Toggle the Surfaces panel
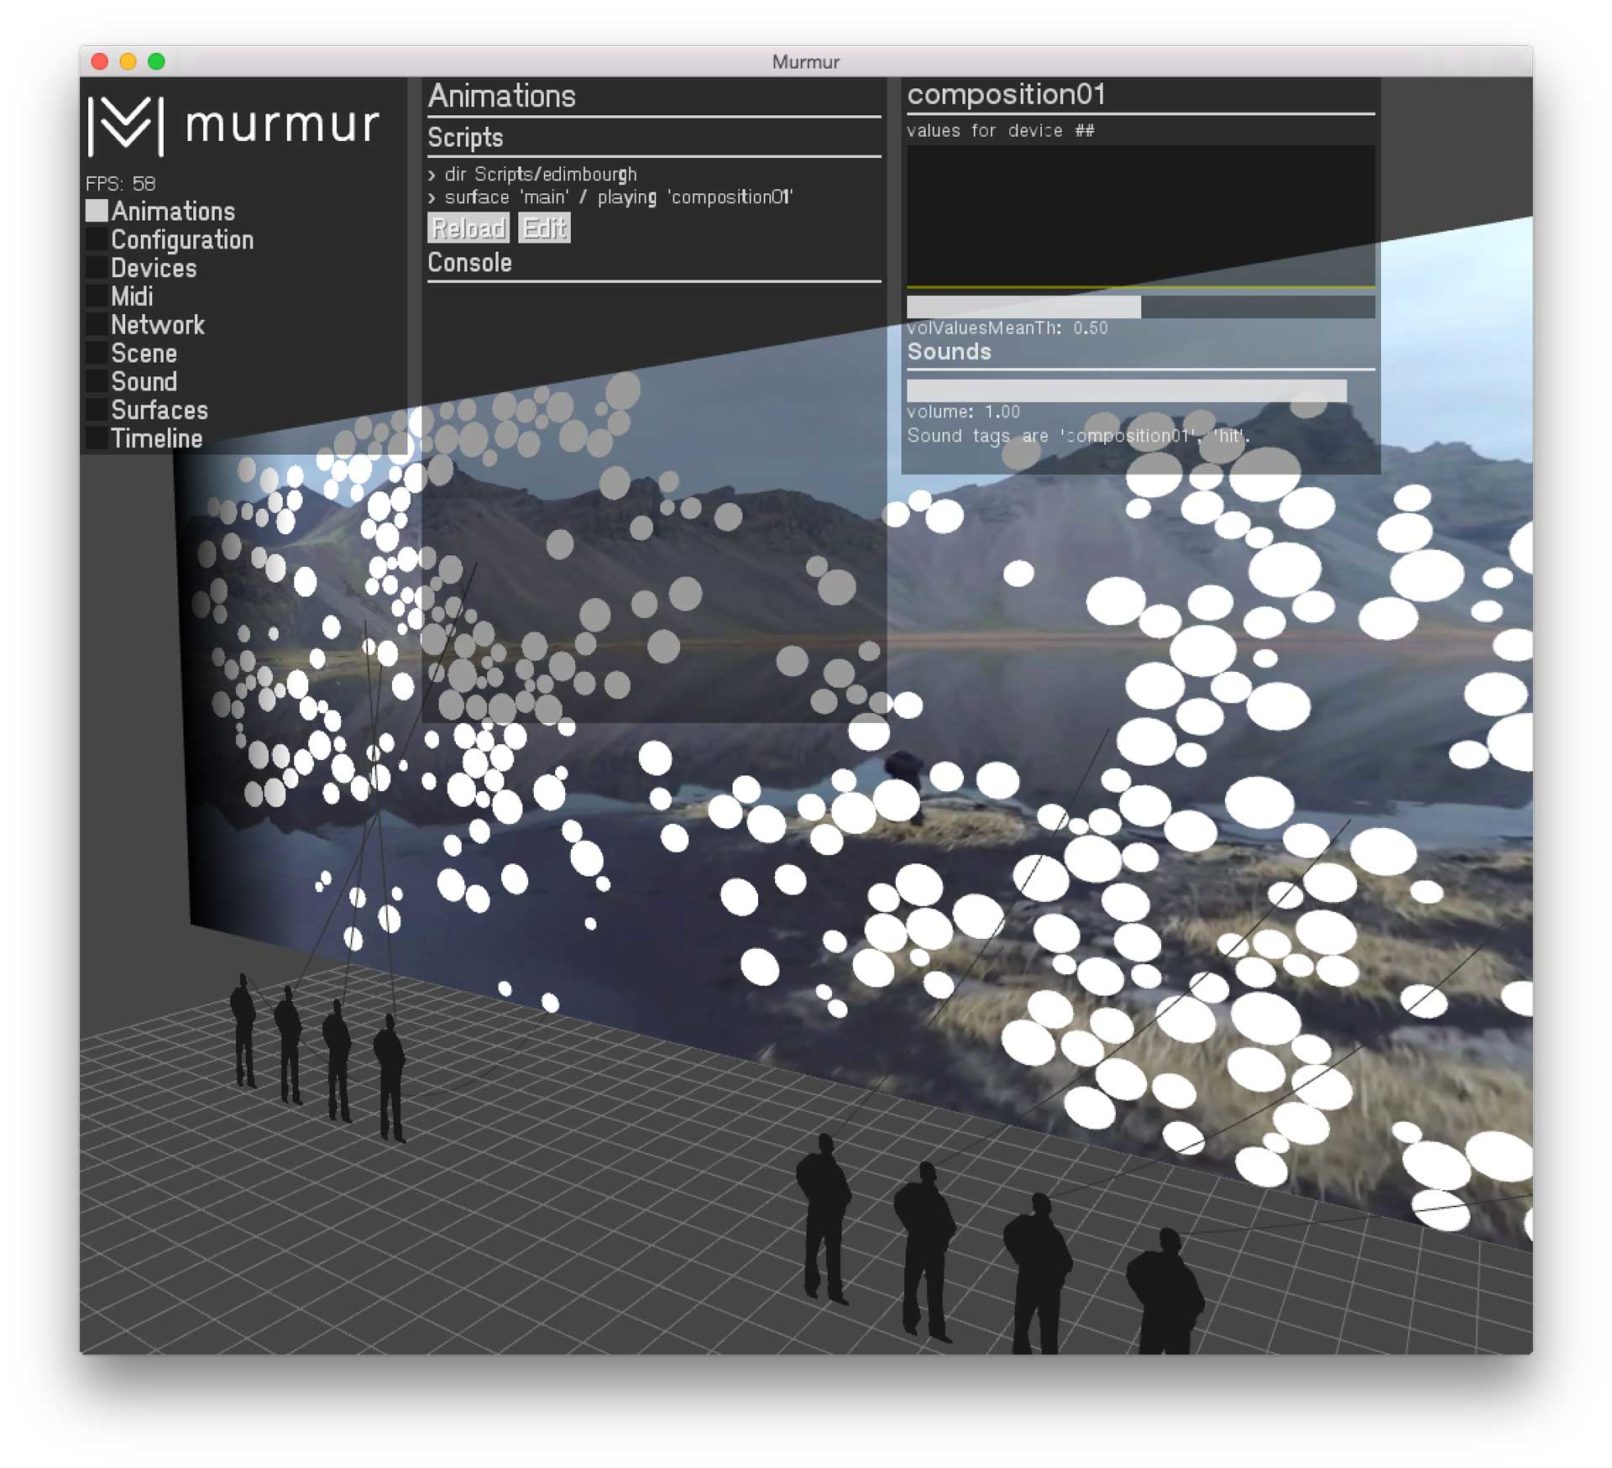The width and height of the screenshot is (1612, 1468). point(97,410)
